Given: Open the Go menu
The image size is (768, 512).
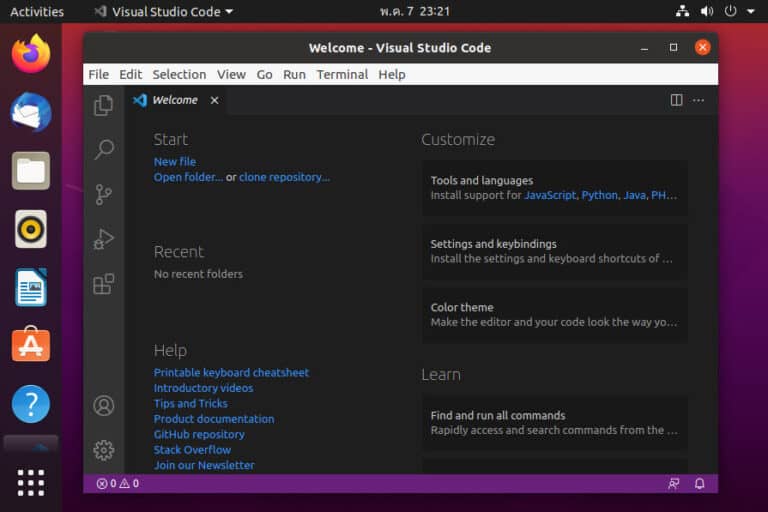Looking at the screenshot, I should 264,74.
